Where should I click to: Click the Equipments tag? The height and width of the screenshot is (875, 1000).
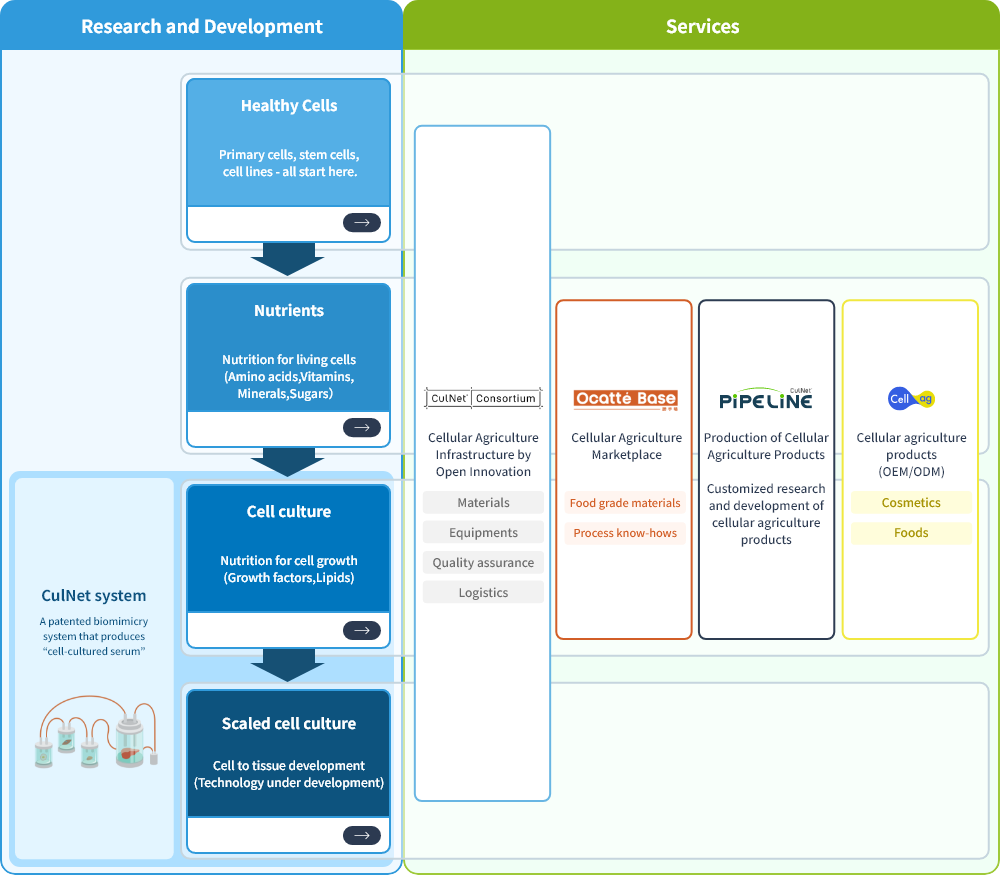(x=483, y=533)
